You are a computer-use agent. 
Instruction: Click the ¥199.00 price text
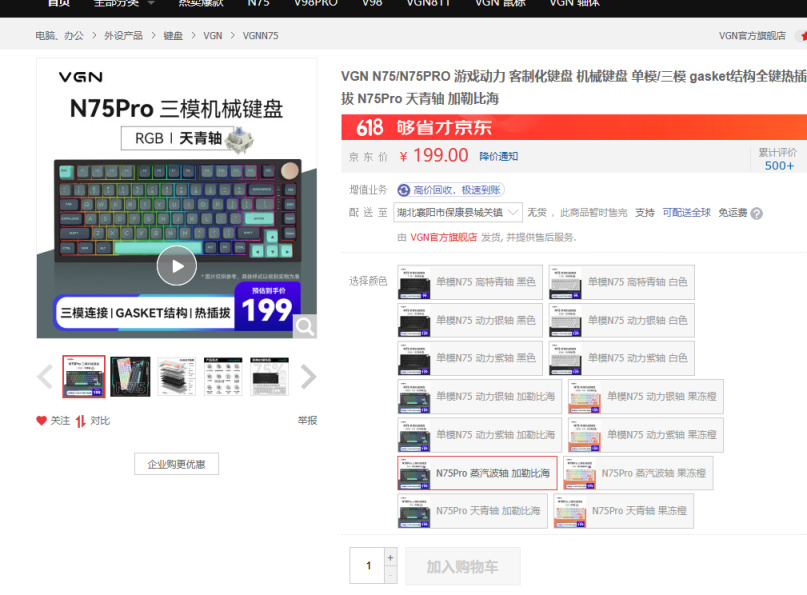[x=434, y=155]
